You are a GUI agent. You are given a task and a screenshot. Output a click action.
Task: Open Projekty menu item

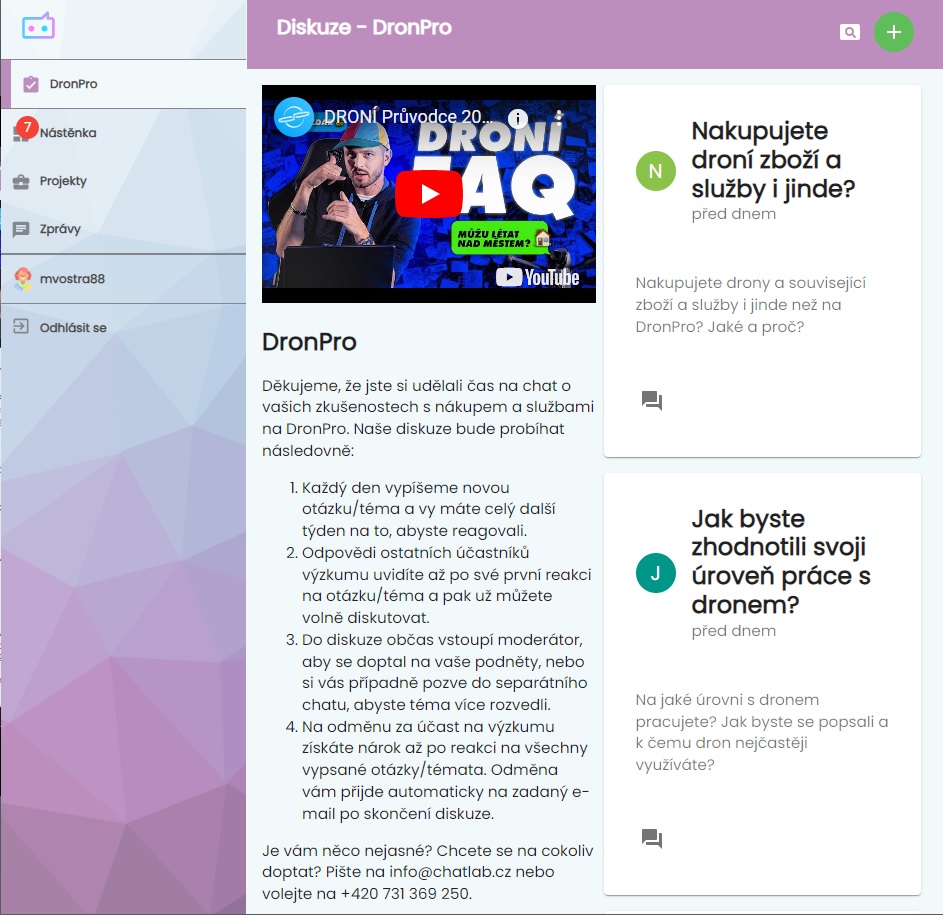(x=124, y=181)
